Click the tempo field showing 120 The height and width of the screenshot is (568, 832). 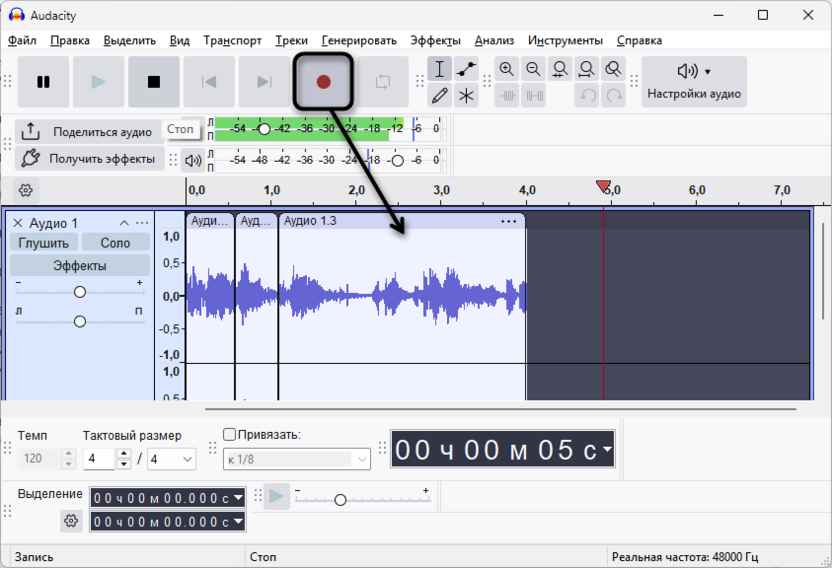point(38,459)
